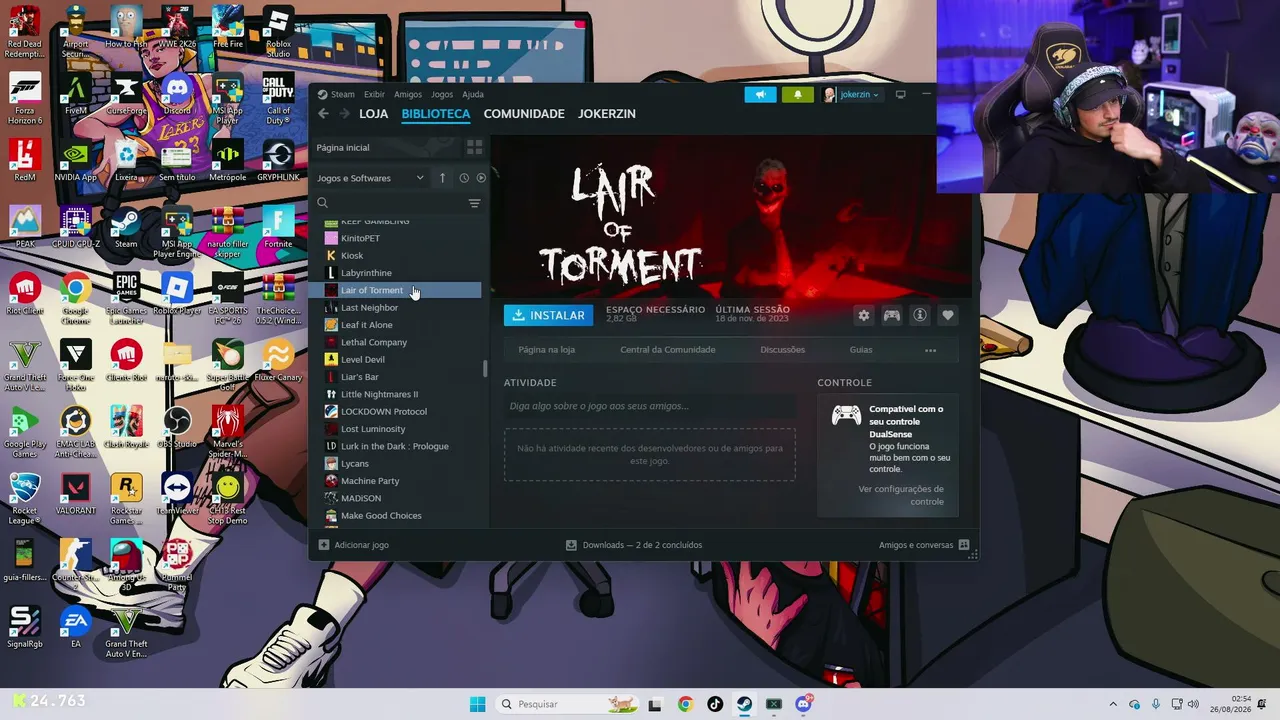This screenshot has height=720, width=1280.
Task: Go back with Steam back arrow
Action: click(x=323, y=114)
